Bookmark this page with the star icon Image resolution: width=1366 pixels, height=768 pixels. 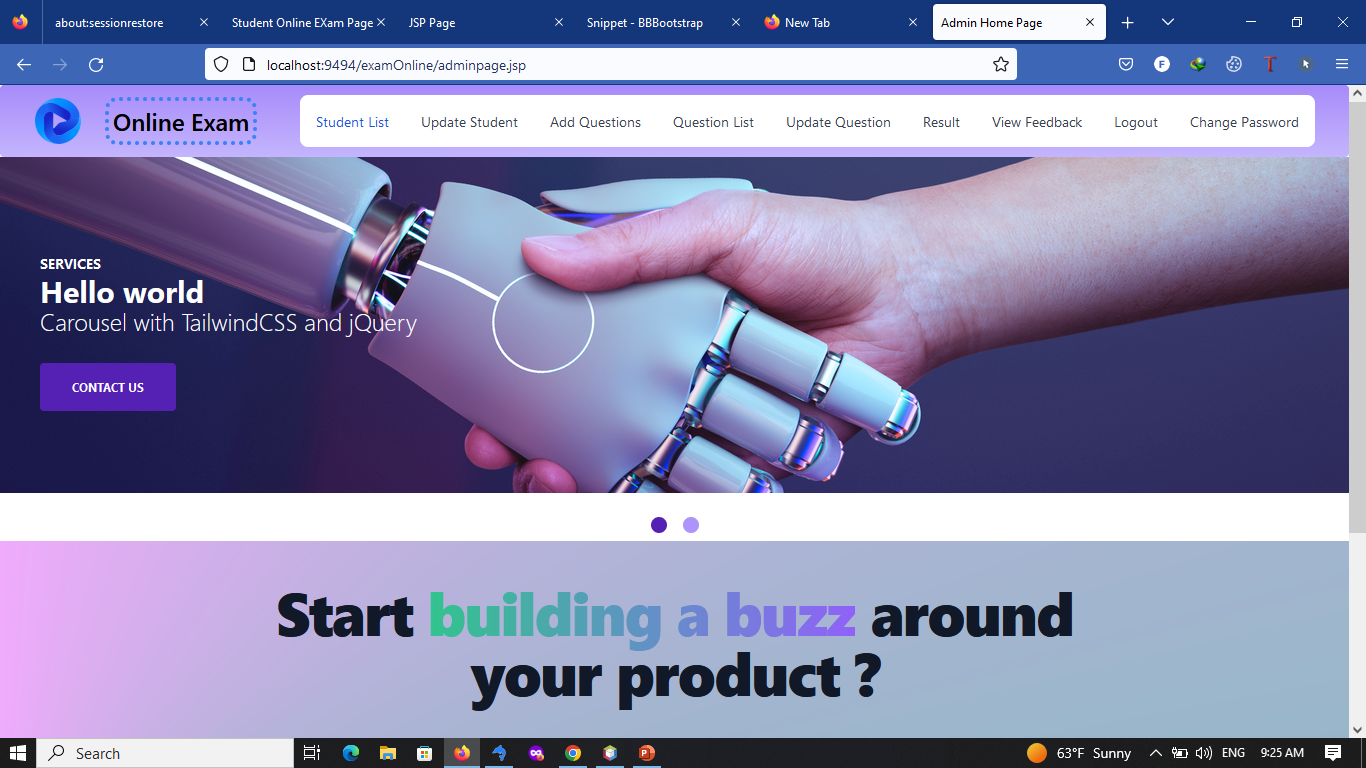pos(1000,65)
